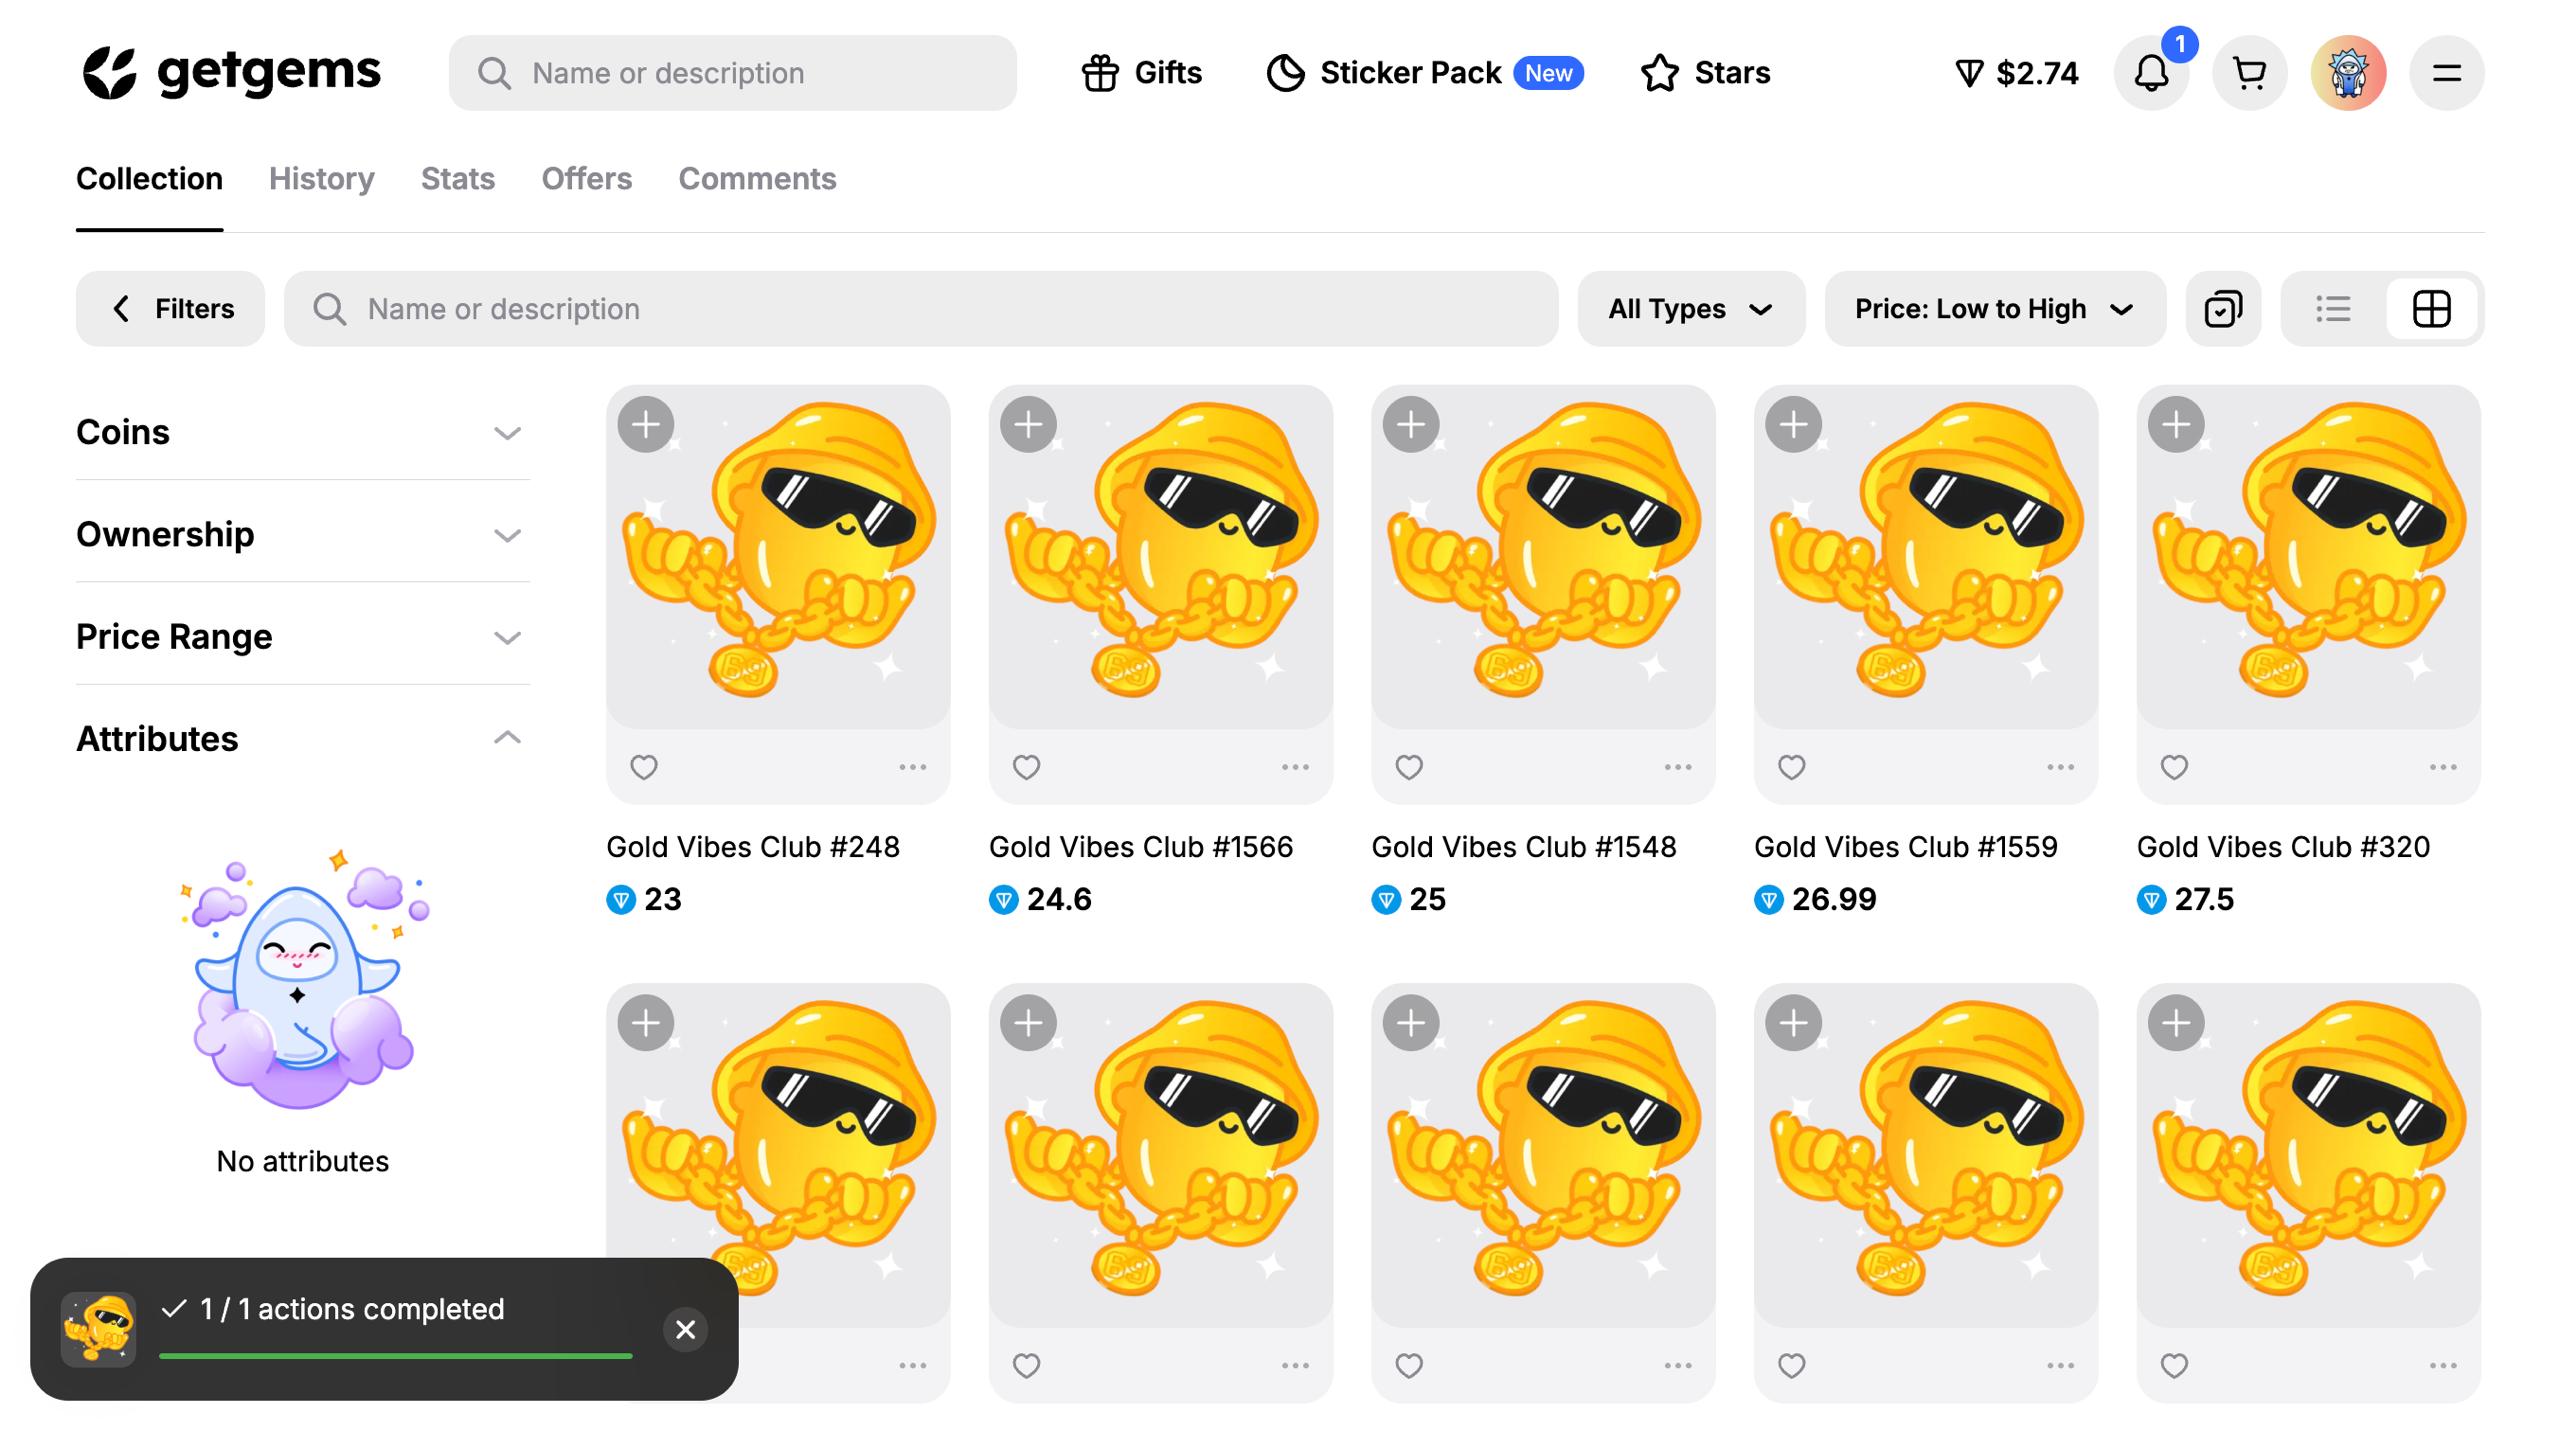
Task: Open more options for Gold Vibes Club #1566
Action: (x=1295, y=767)
